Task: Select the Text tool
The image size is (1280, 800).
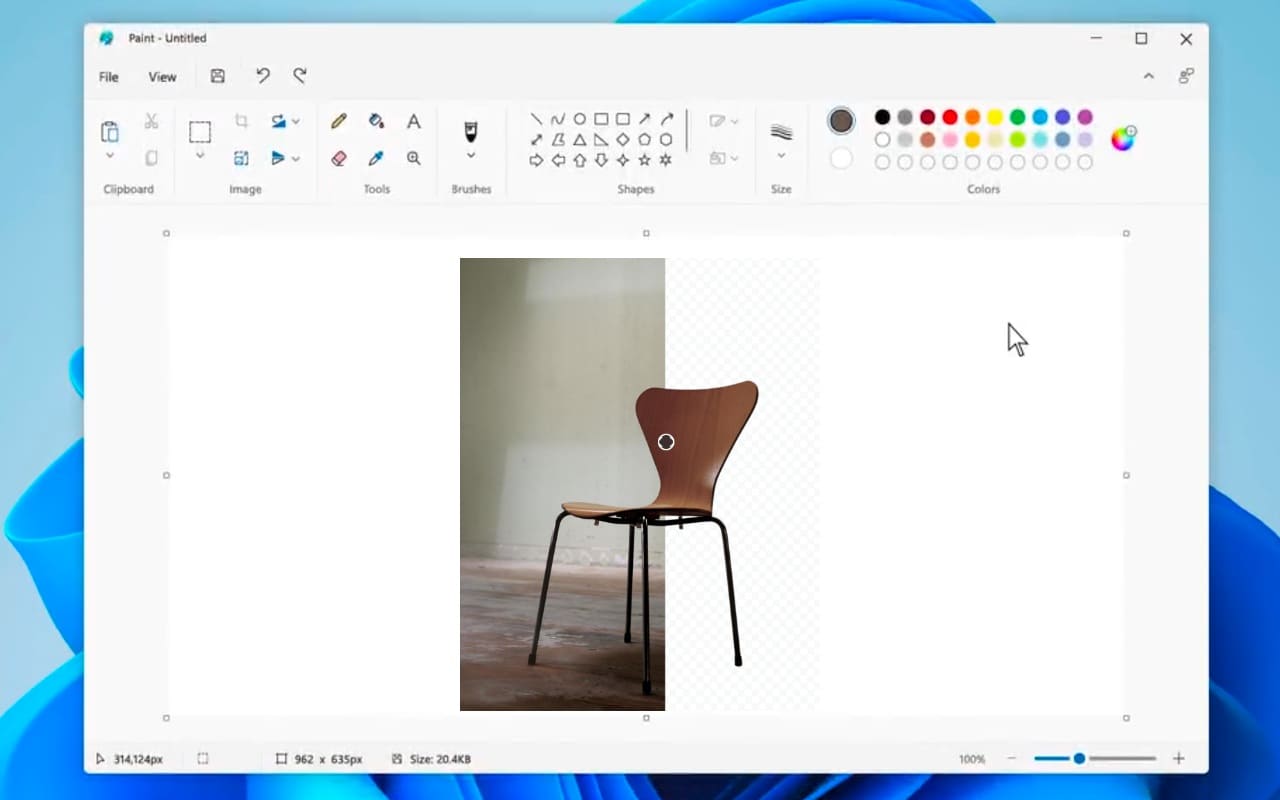Action: [413, 121]
